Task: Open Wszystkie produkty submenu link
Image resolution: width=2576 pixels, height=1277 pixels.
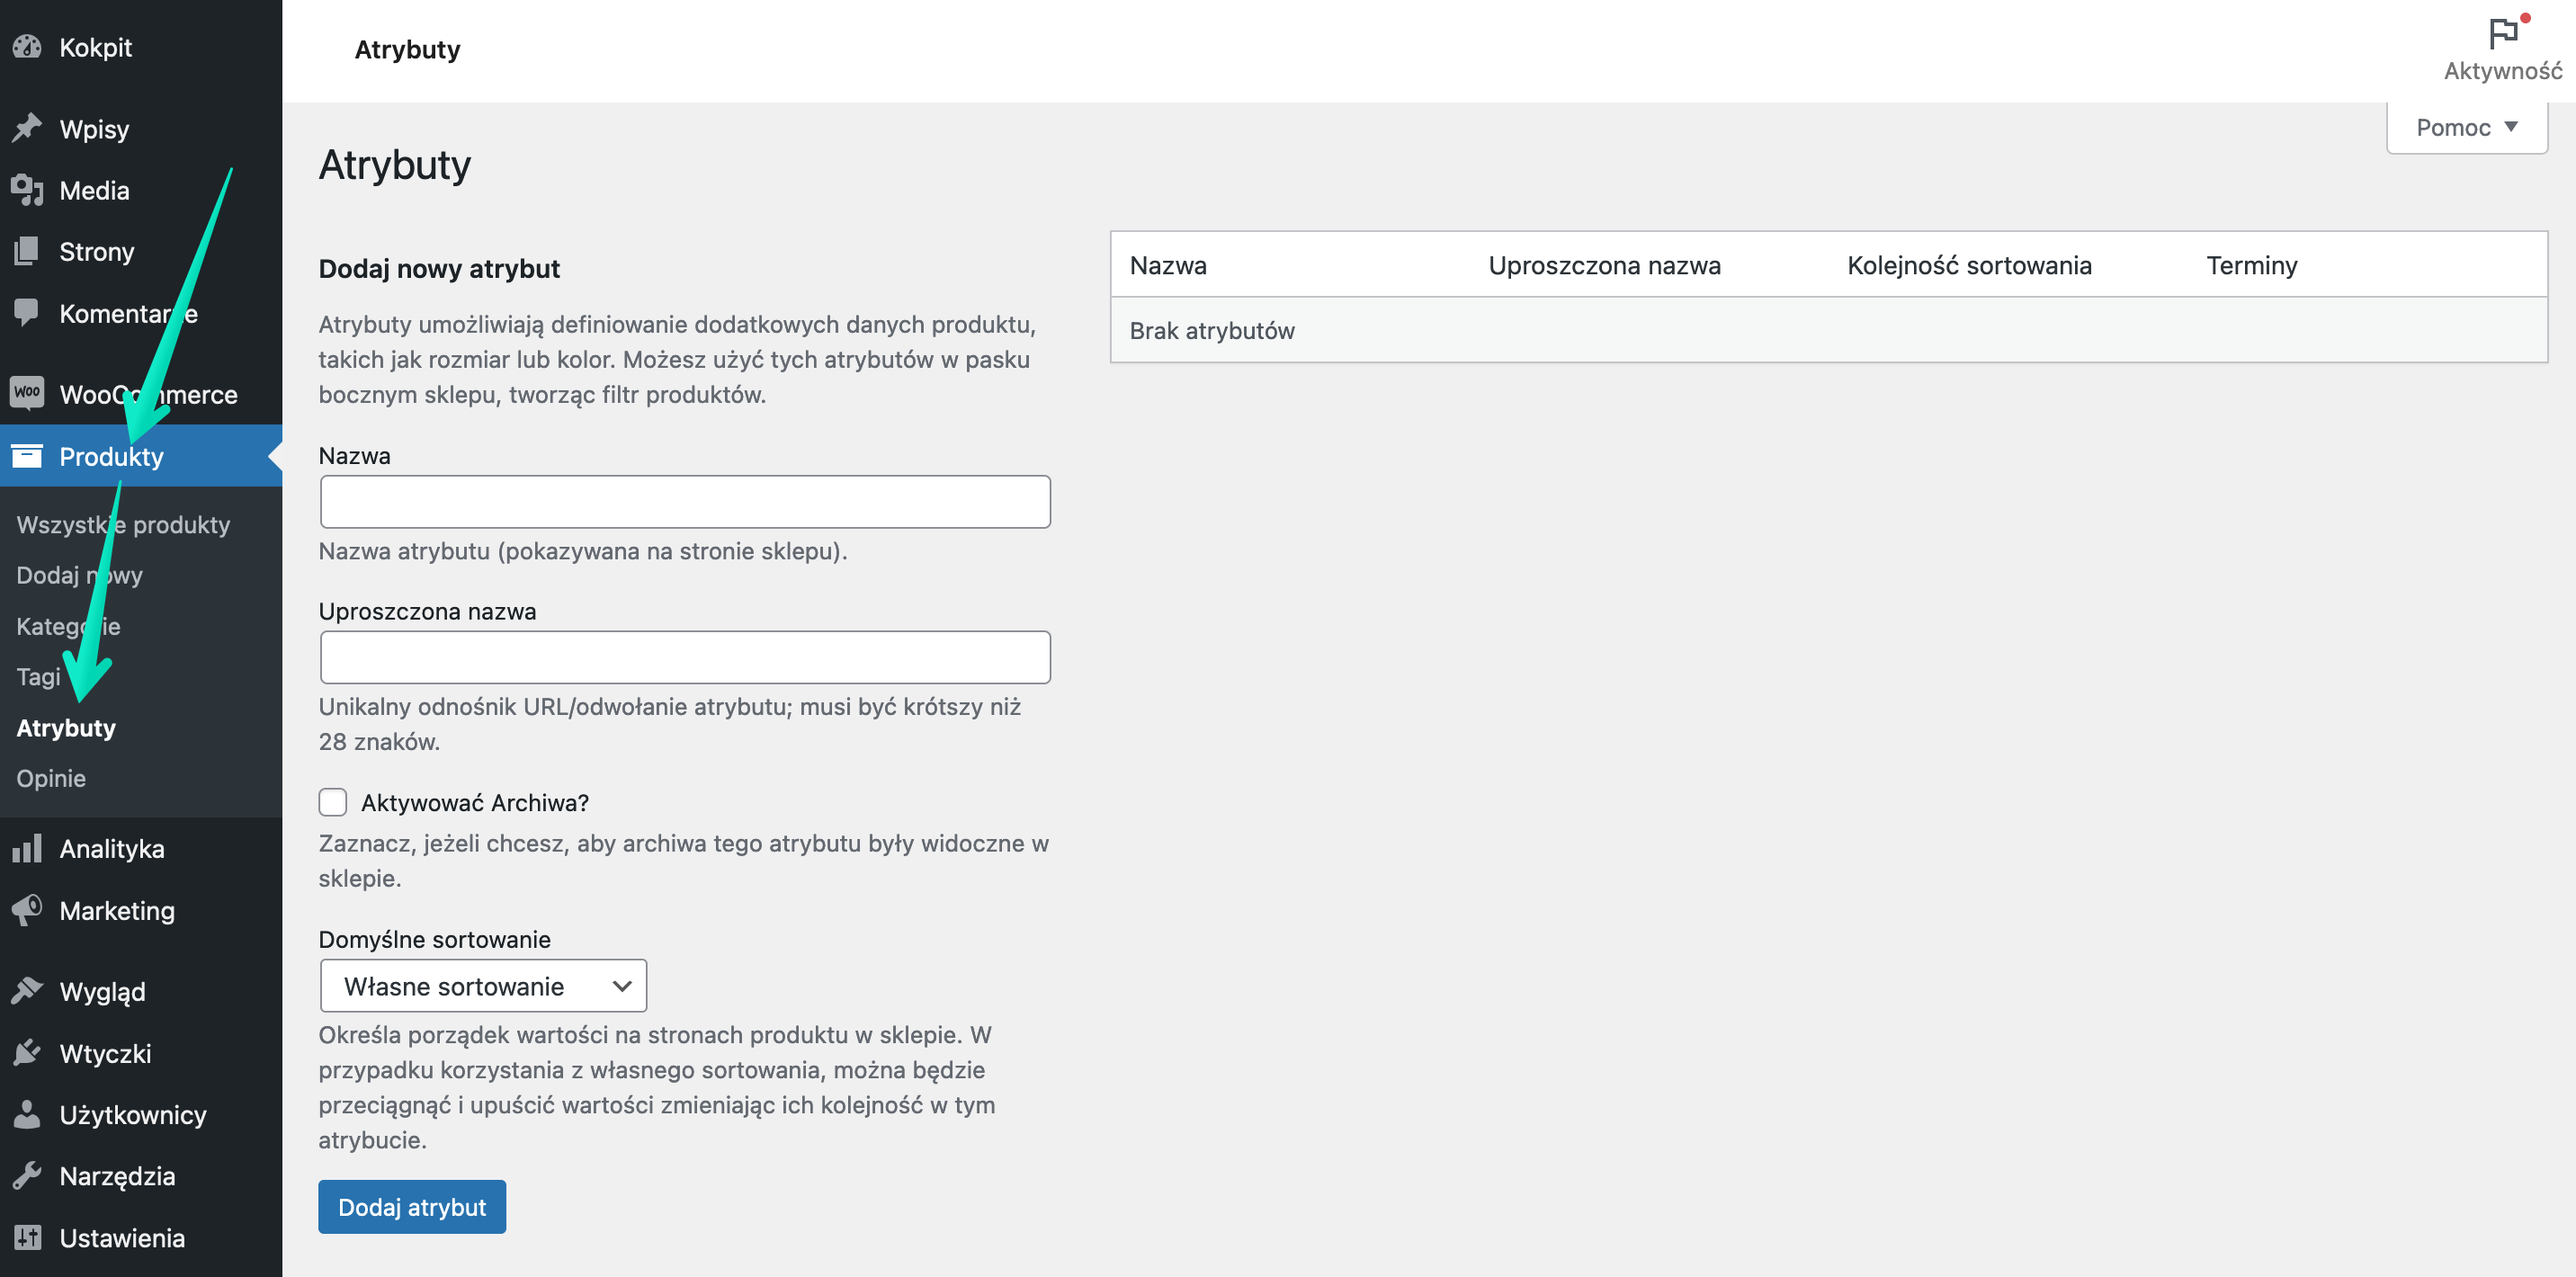Action: click(x=123, y=524)
